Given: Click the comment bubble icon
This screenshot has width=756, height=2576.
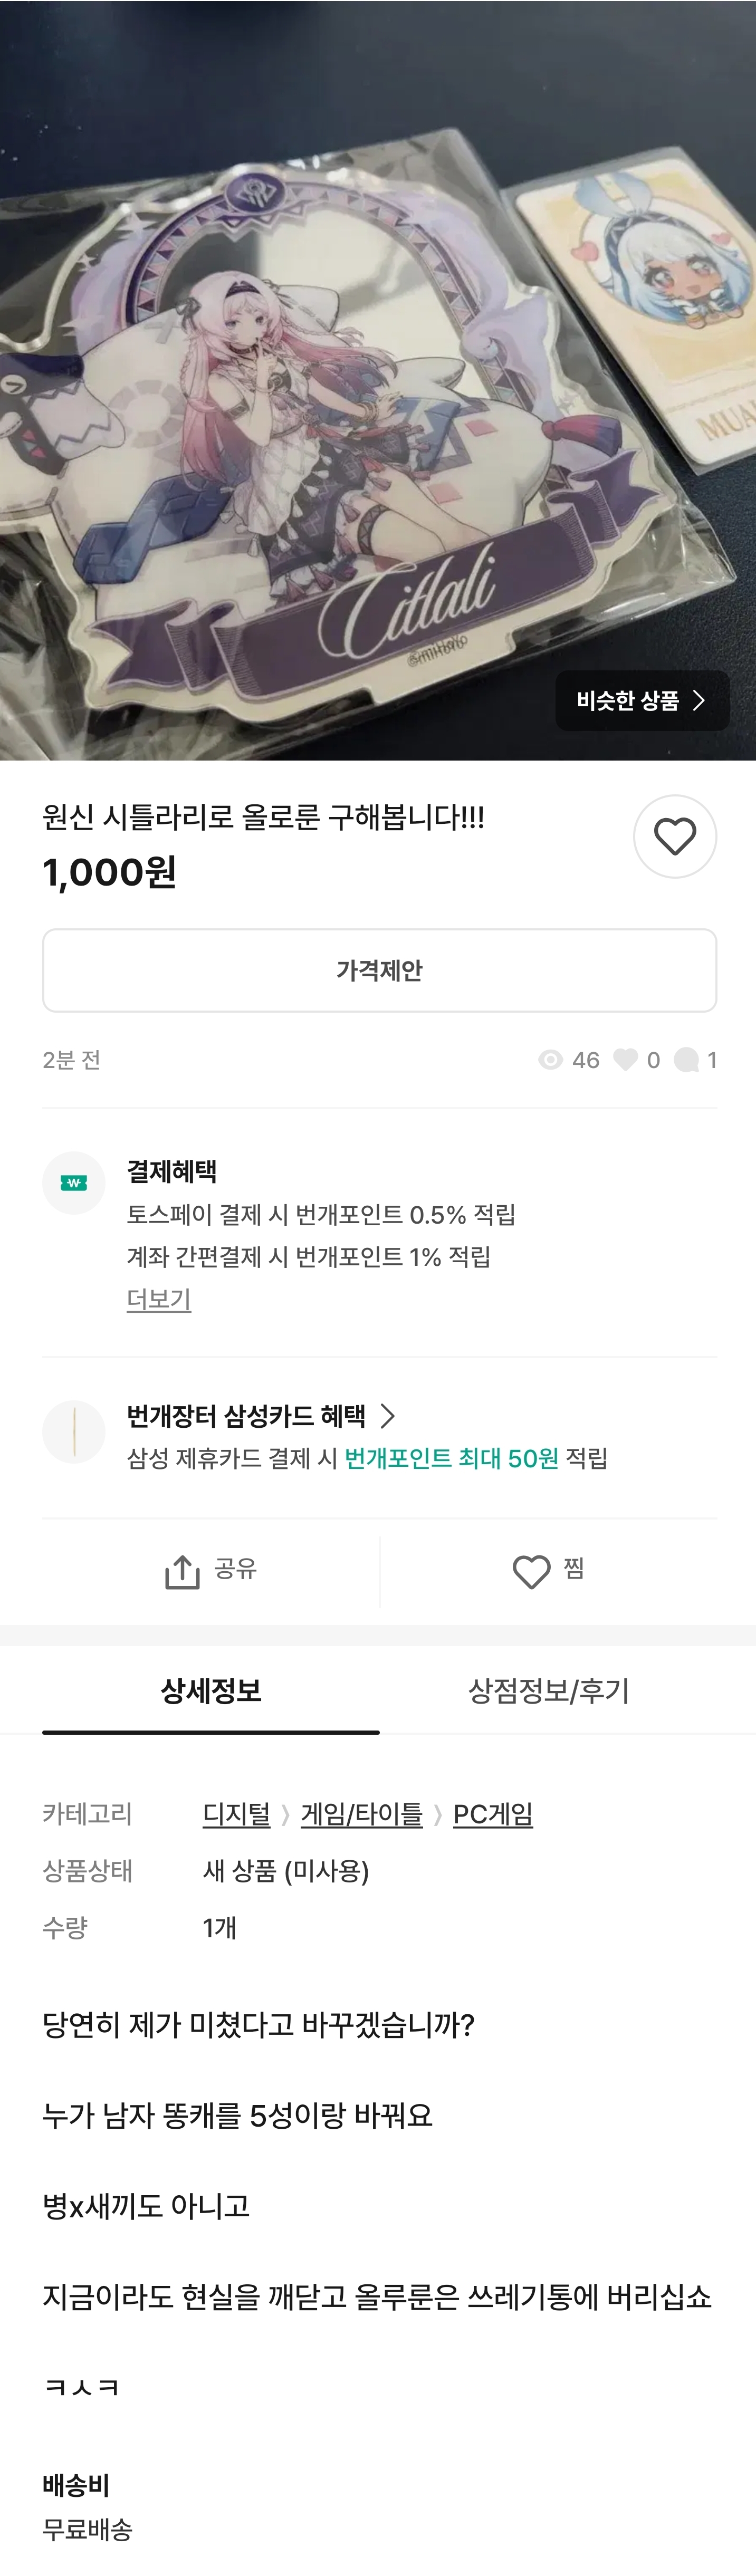Looking at the screenshot, I should click(686, 1060).
